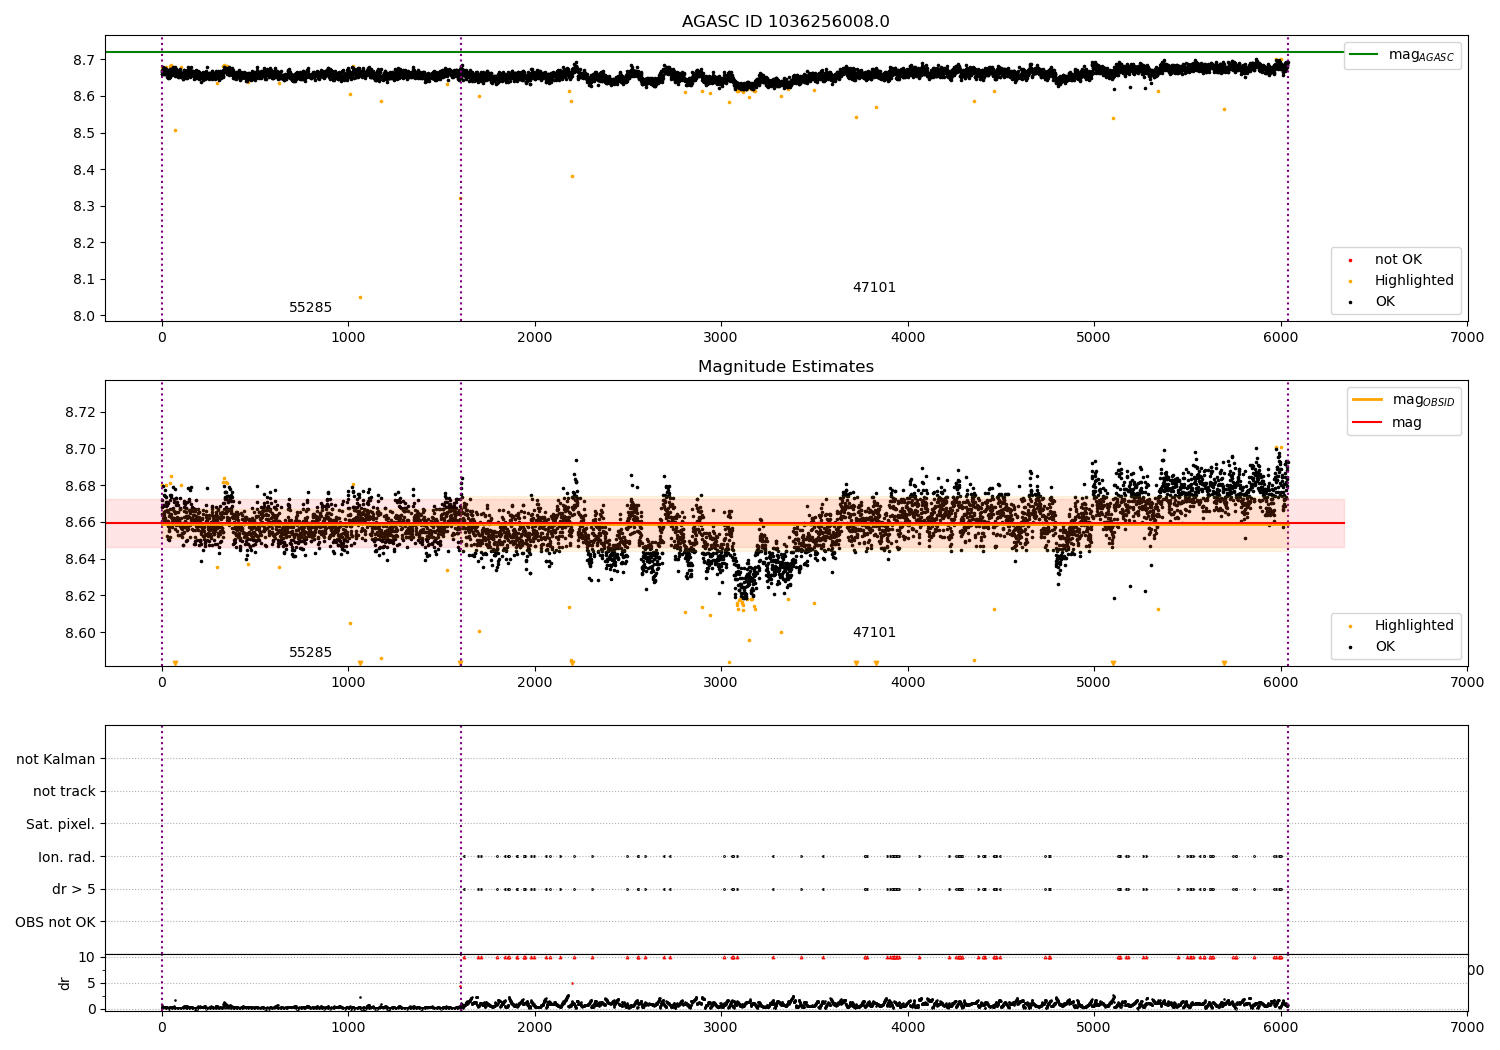
Task: Click the 8.2 y-axis tick label
Action: tap(84, 243)
